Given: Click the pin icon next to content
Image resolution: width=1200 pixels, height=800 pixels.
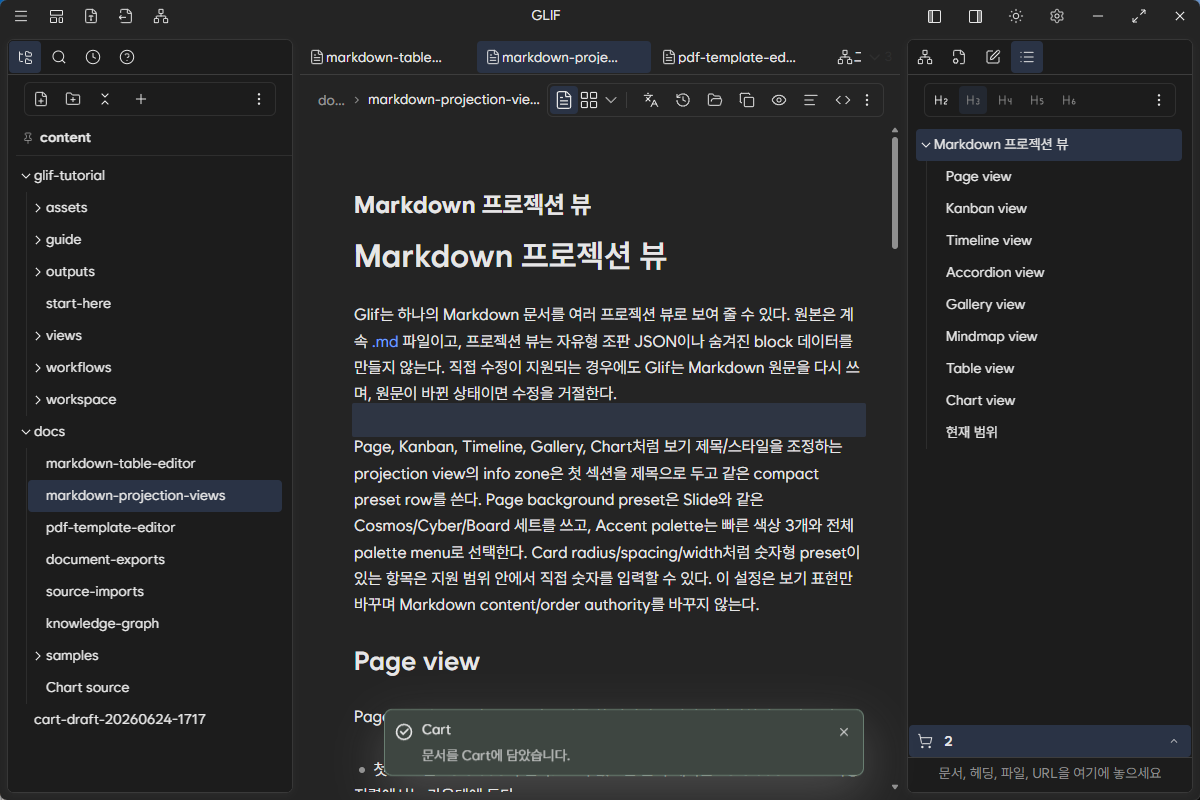Looking at the screenshot, I should point(27,138).
